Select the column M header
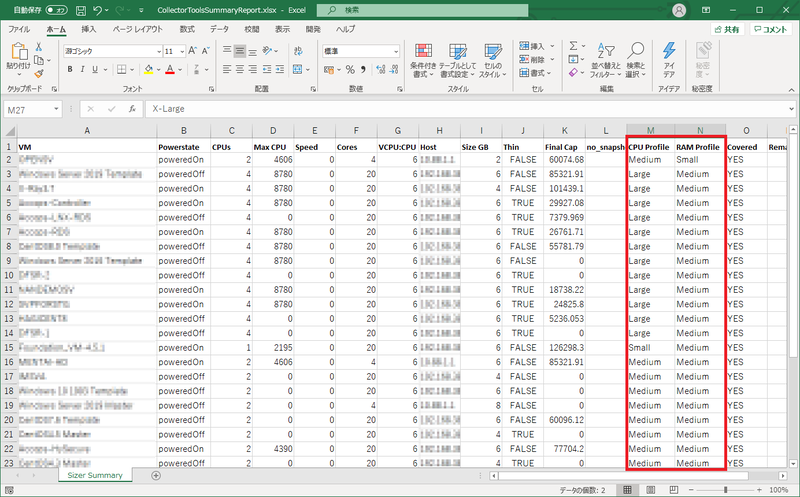The image size is (800, 497). pos(651,131)
